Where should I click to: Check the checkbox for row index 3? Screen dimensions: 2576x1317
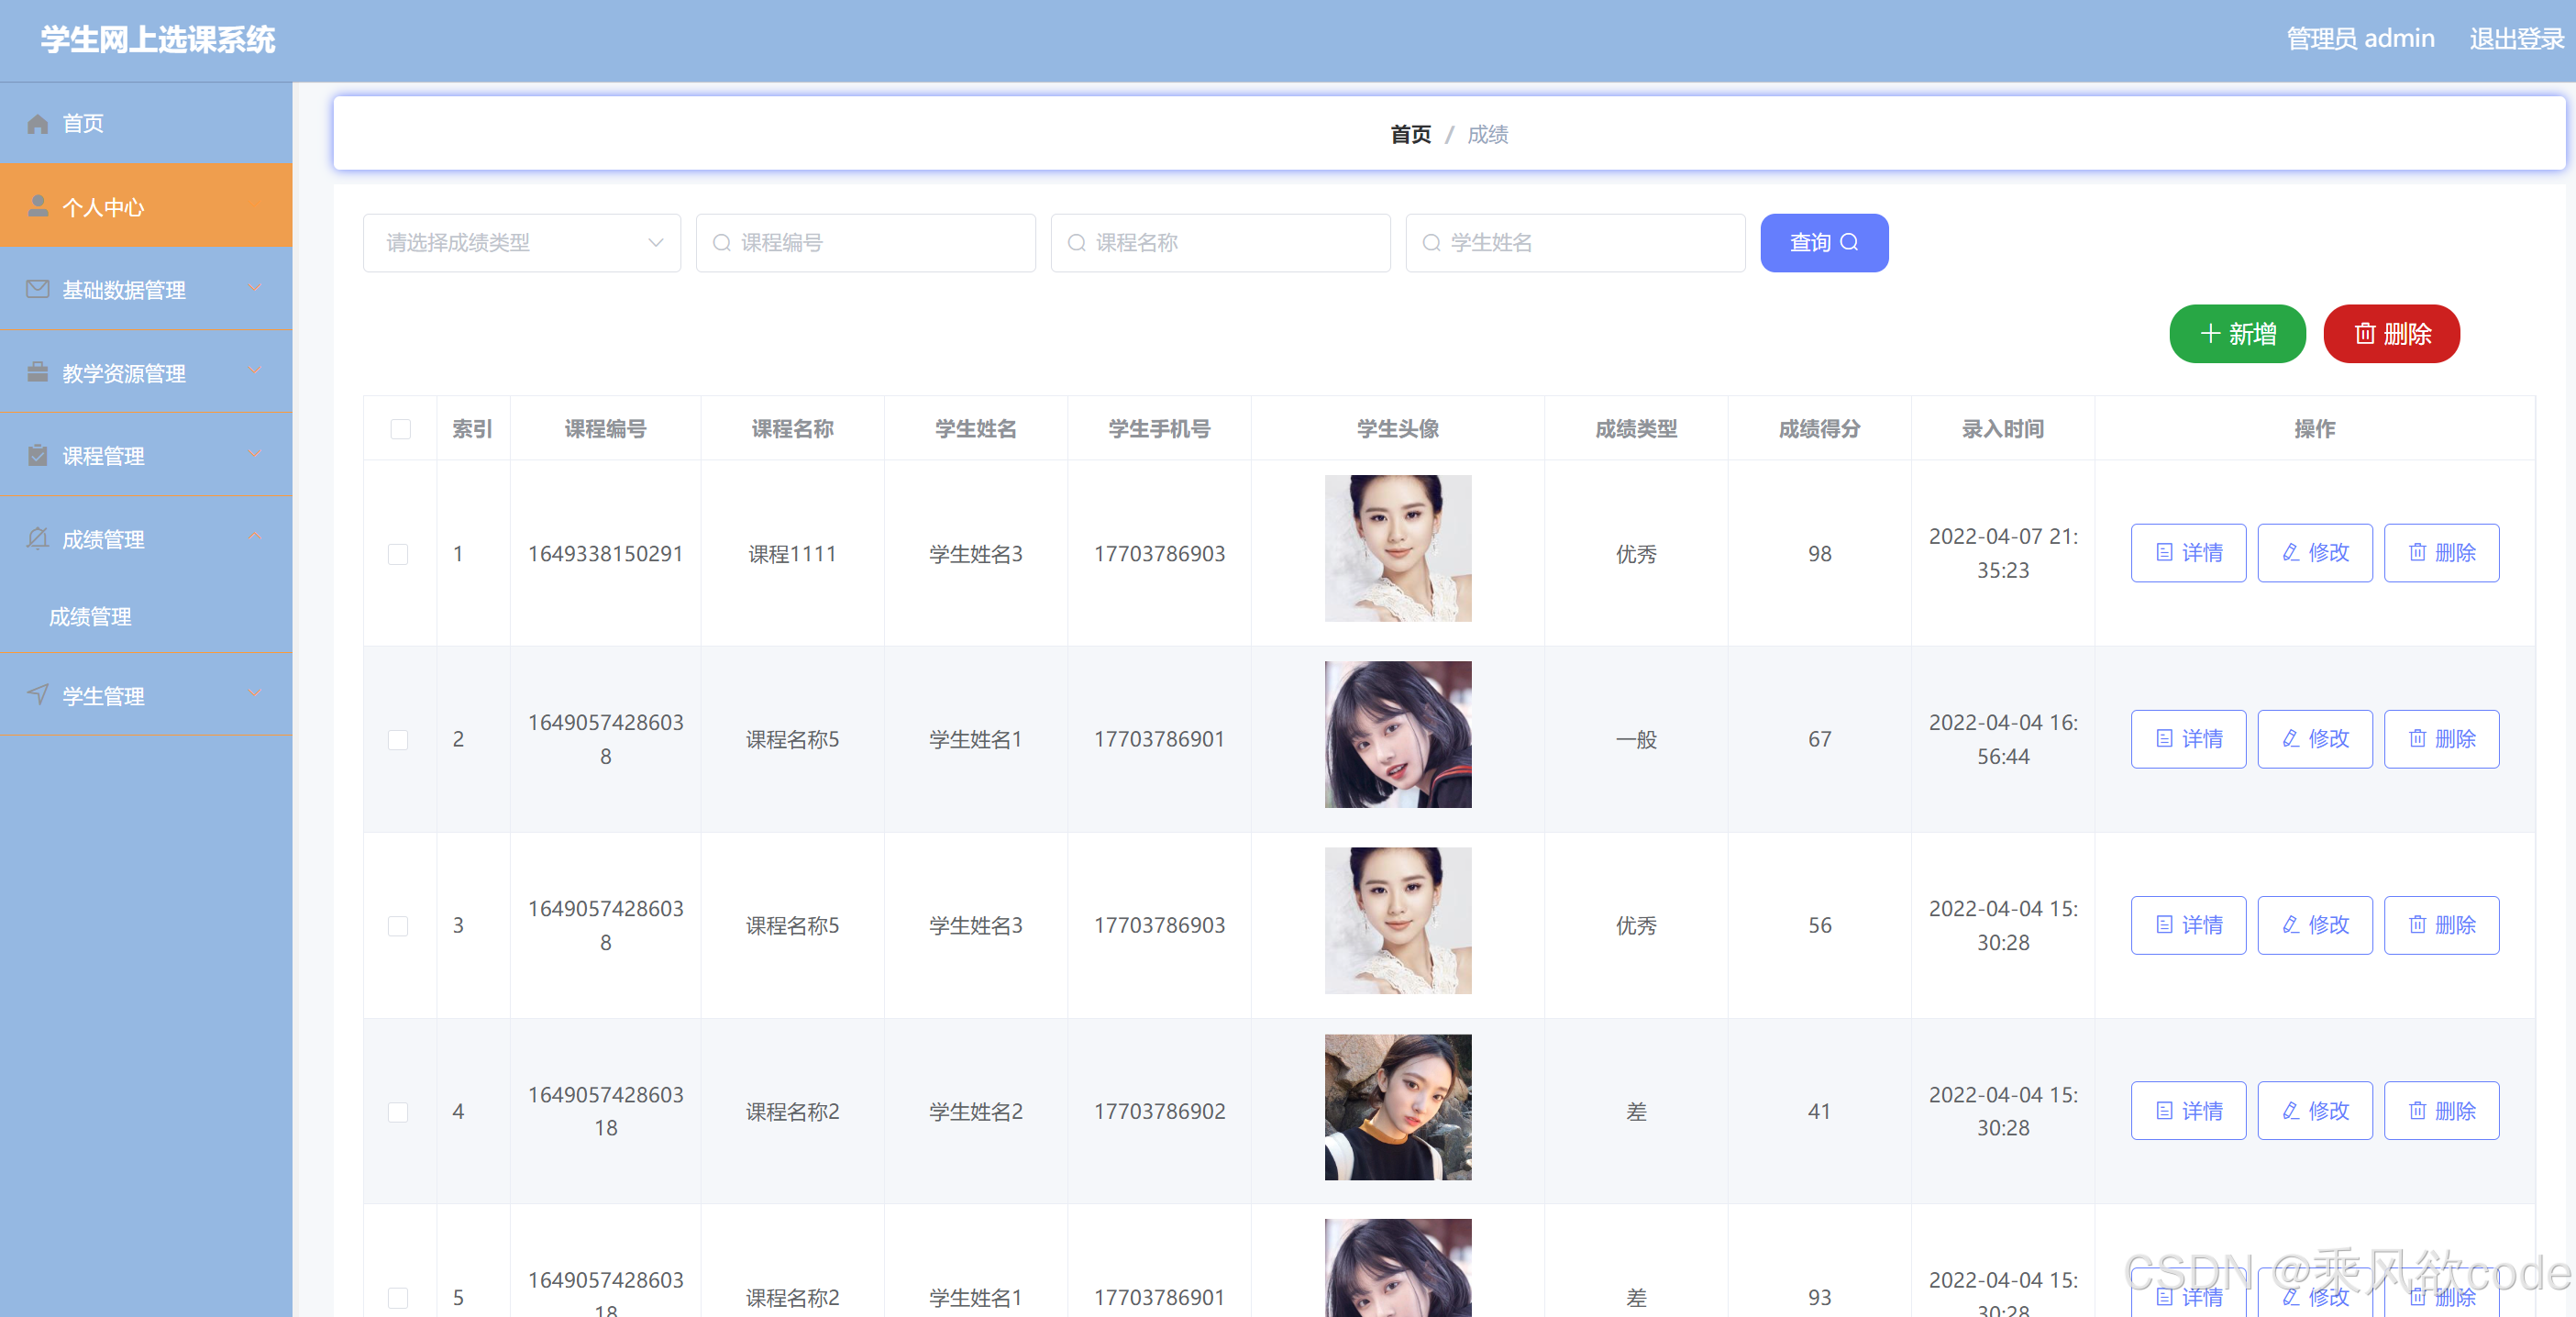(399, 926)
